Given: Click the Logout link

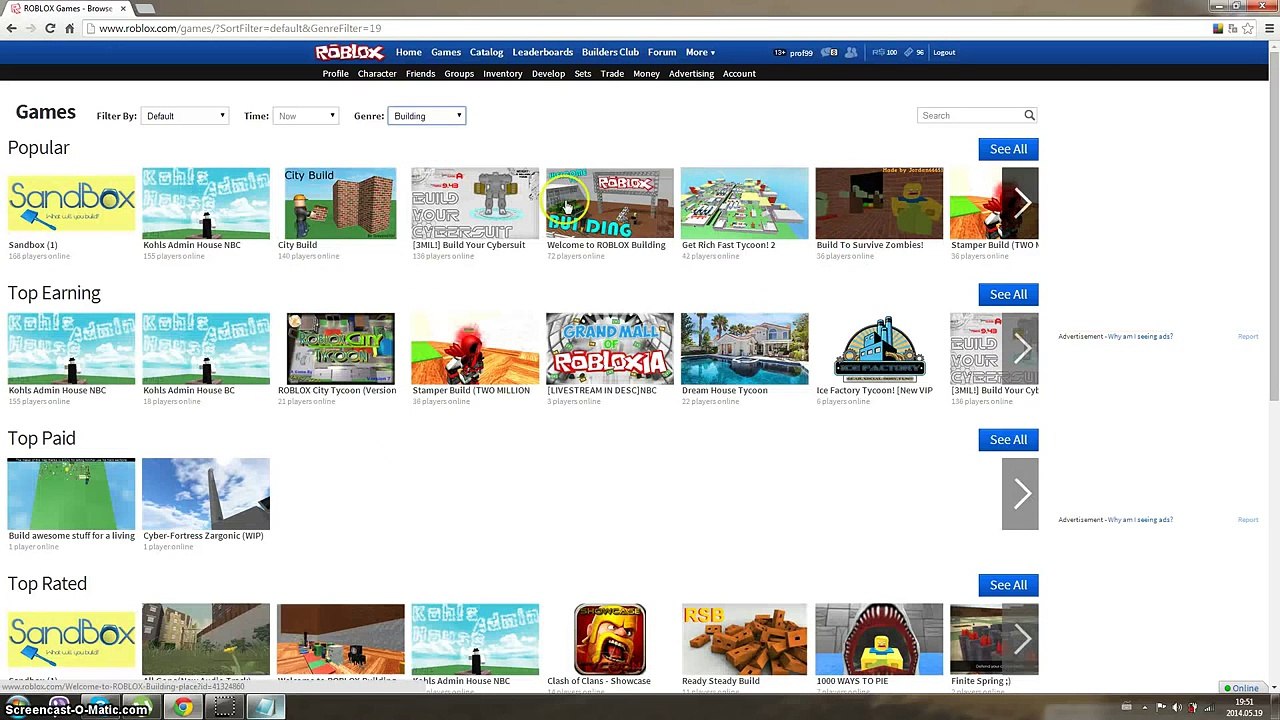Looking at the screenshot, I should [944, 52].
